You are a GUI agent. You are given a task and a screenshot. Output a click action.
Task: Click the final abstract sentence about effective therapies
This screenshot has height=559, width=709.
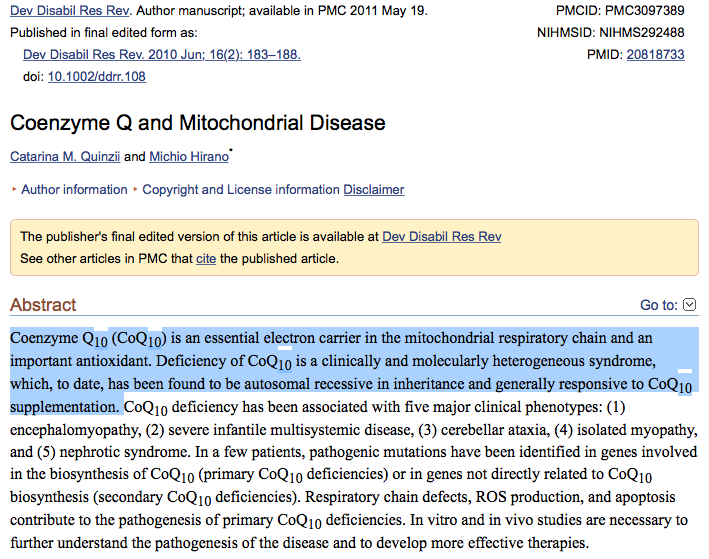(300, 543)
